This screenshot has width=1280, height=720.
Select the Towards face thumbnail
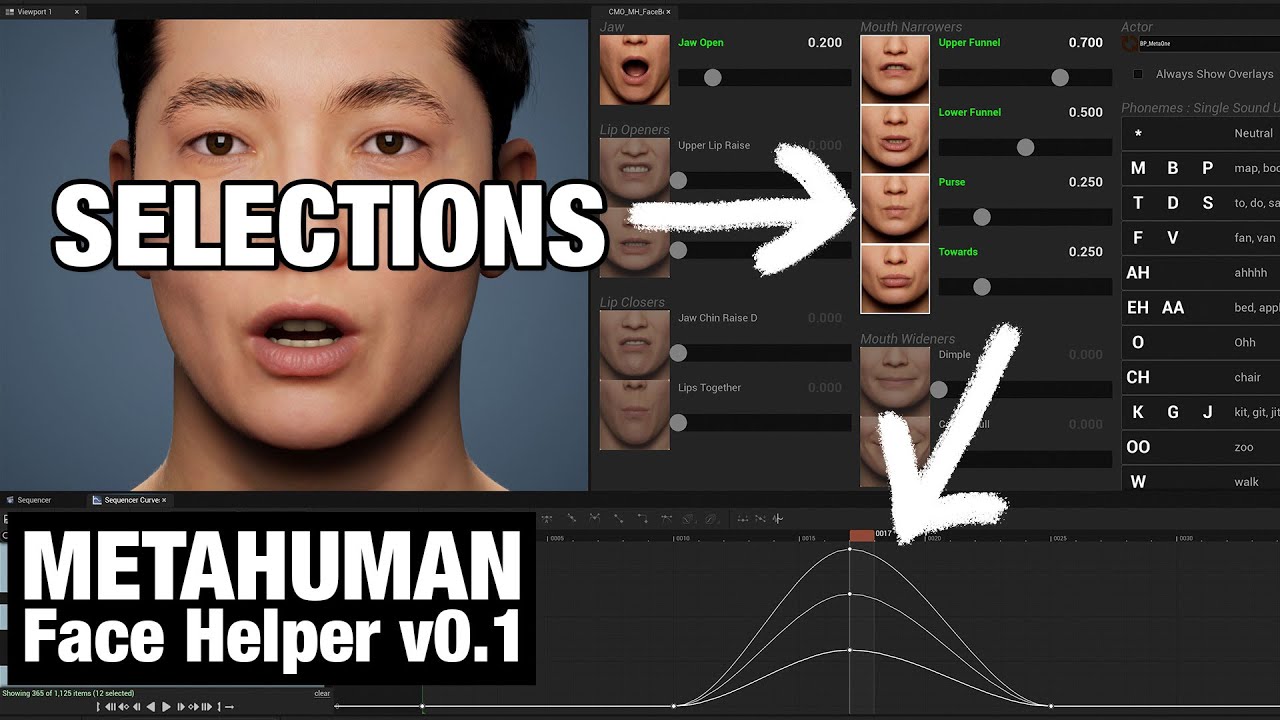[x=895, y=279]
